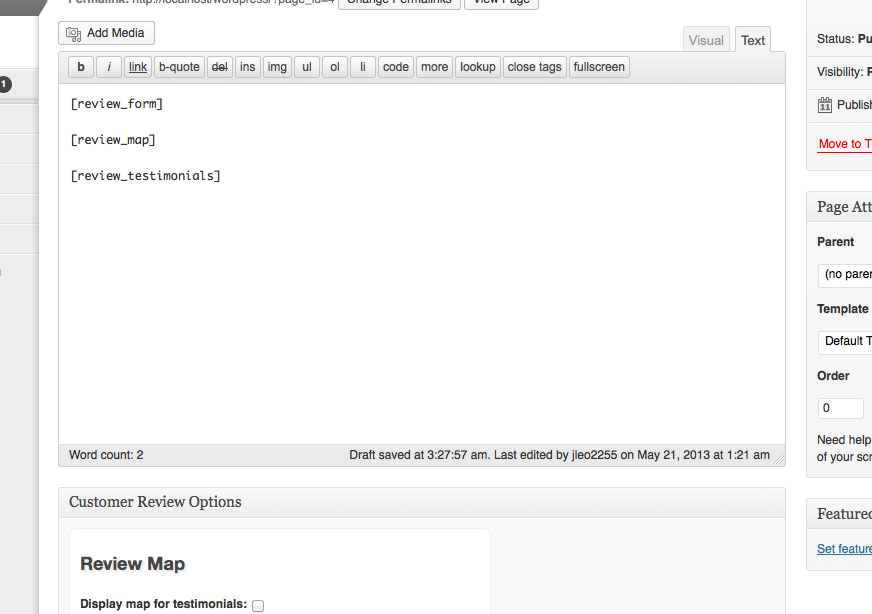Viewport: 872px width, 614px height.
Task: Click Move to Trash link
Action: tap(845, 144)
